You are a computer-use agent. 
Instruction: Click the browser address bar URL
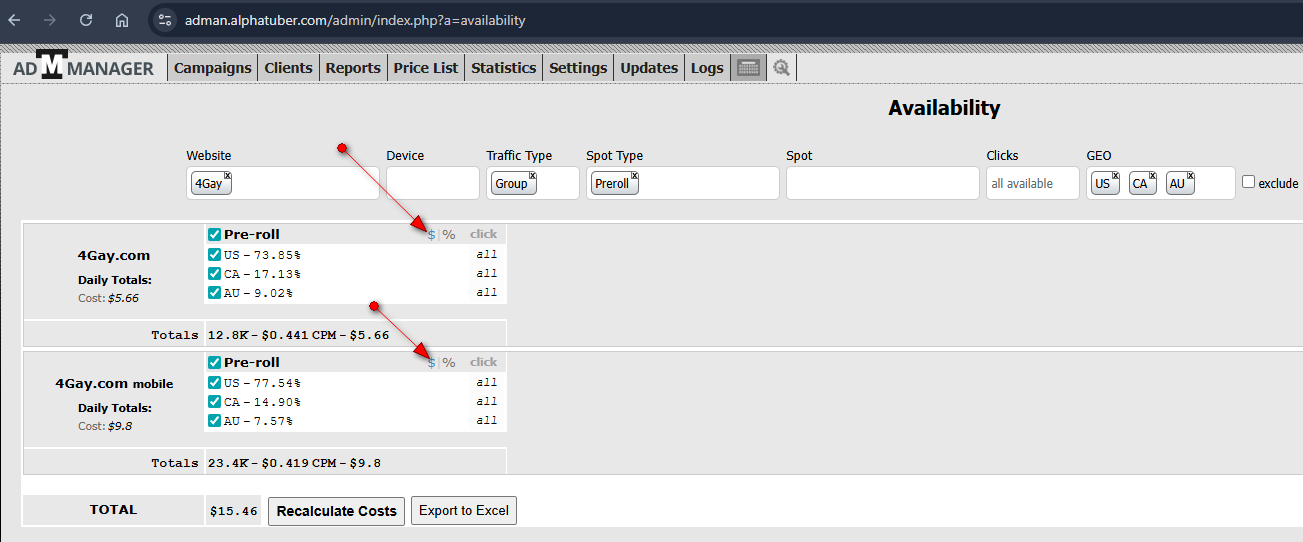click(x=355, y=20)
